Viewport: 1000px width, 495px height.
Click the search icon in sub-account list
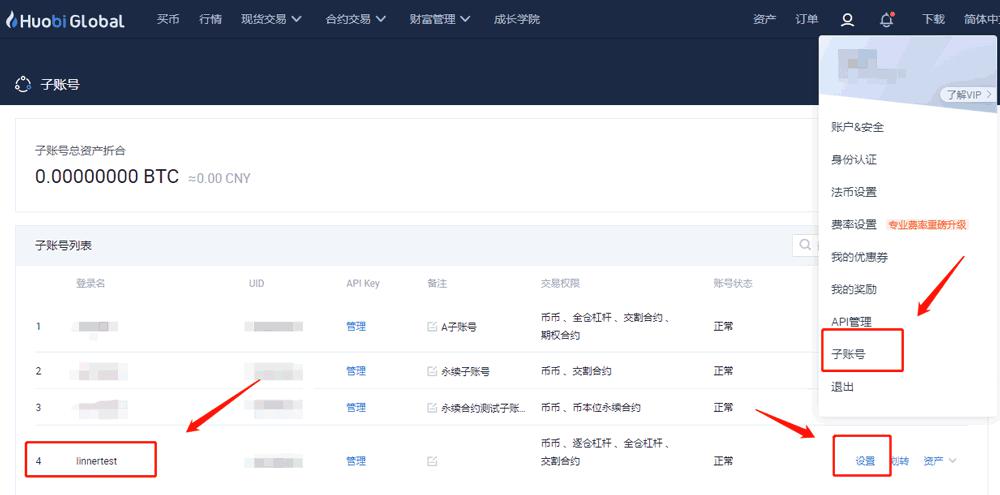pos(805,245)
